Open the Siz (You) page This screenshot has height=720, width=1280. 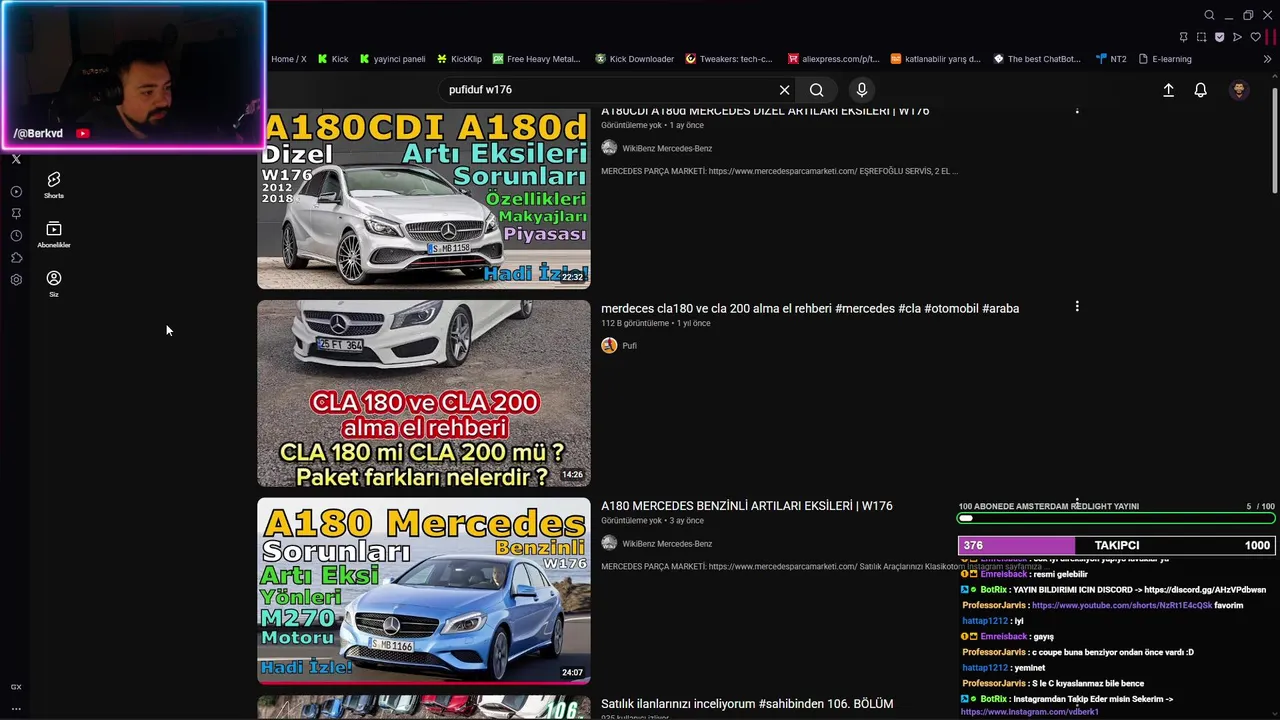54,284
